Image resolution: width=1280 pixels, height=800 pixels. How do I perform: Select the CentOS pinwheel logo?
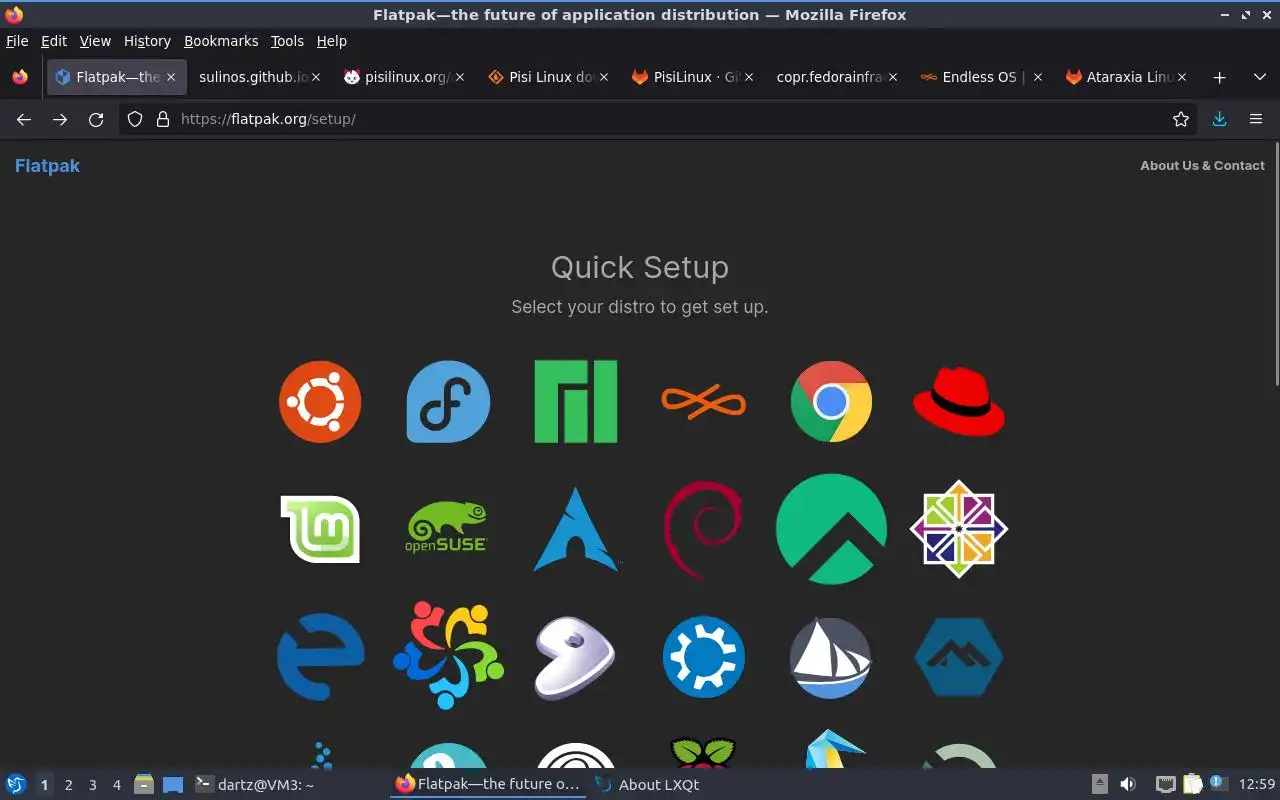(x=959, y=529)
